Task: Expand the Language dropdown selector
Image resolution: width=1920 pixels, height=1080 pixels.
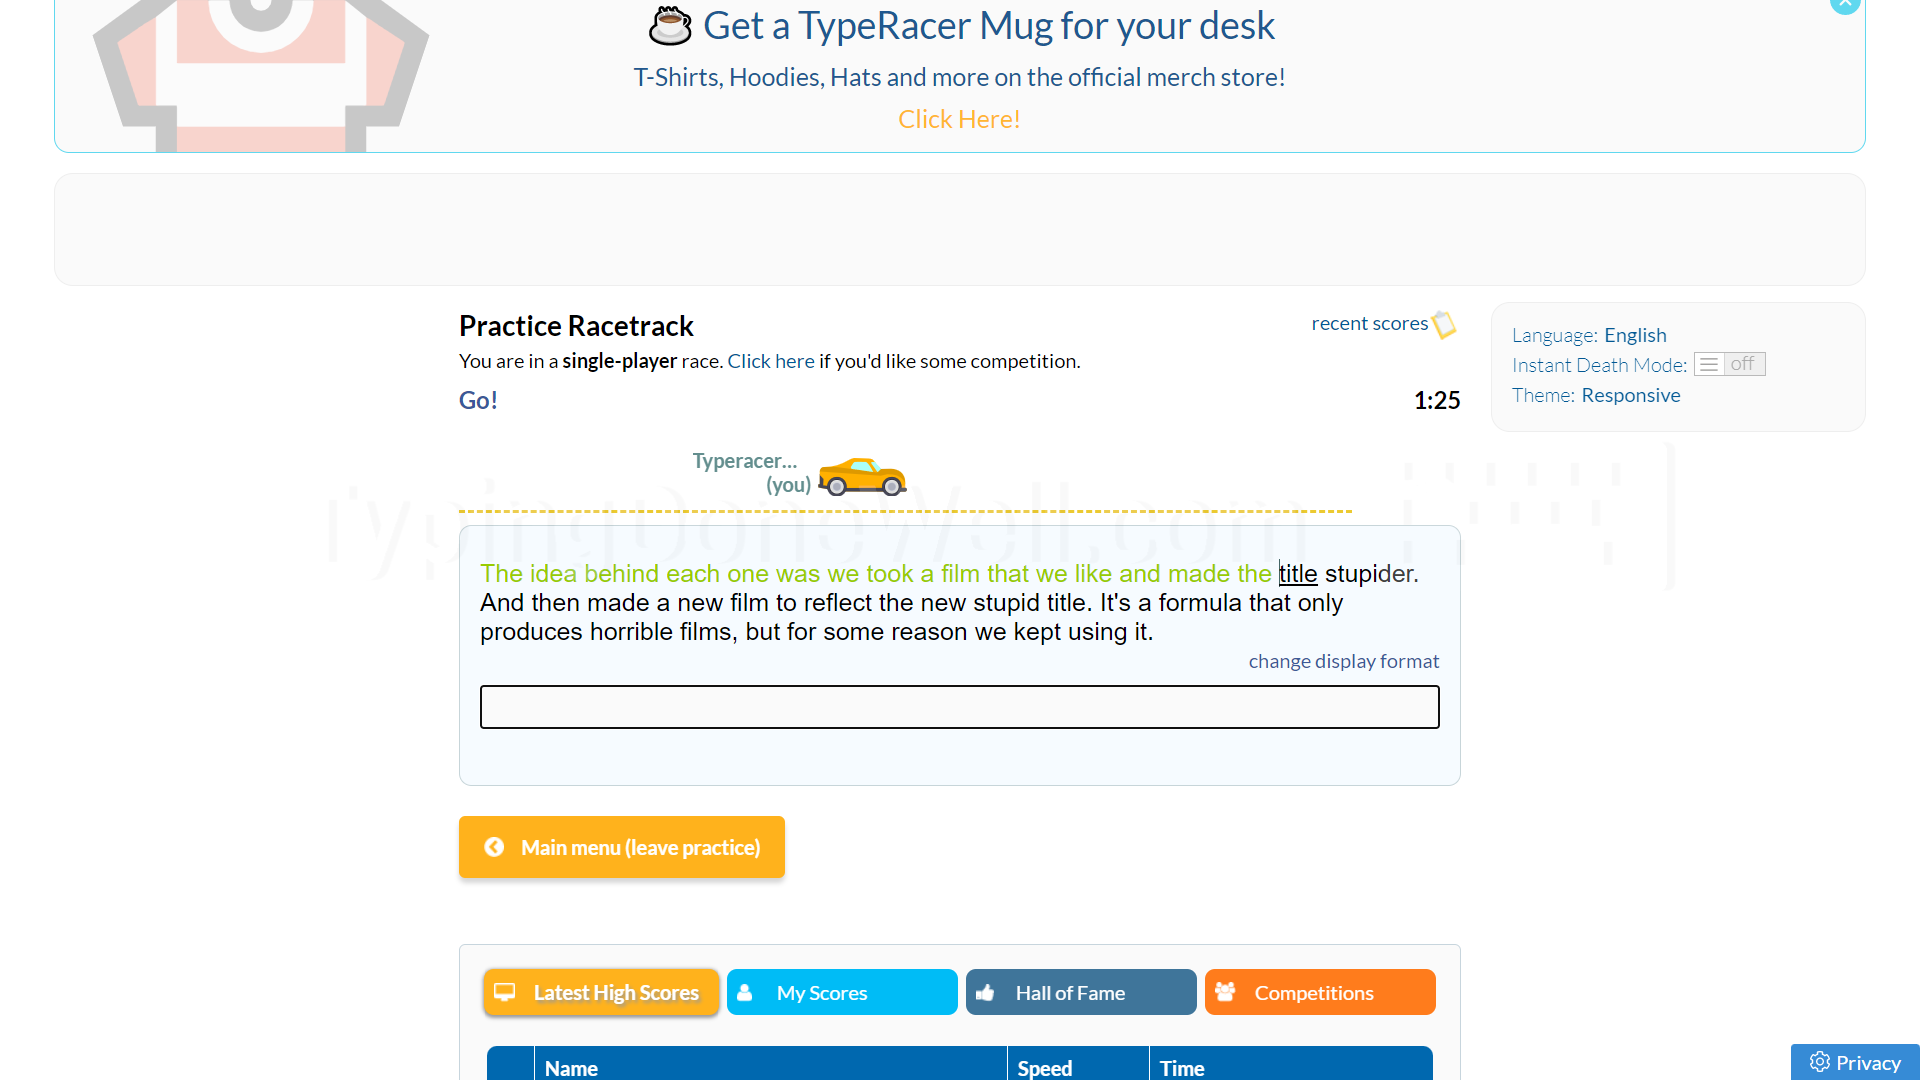Action: pyautogui.click(x=1634, y=334)
